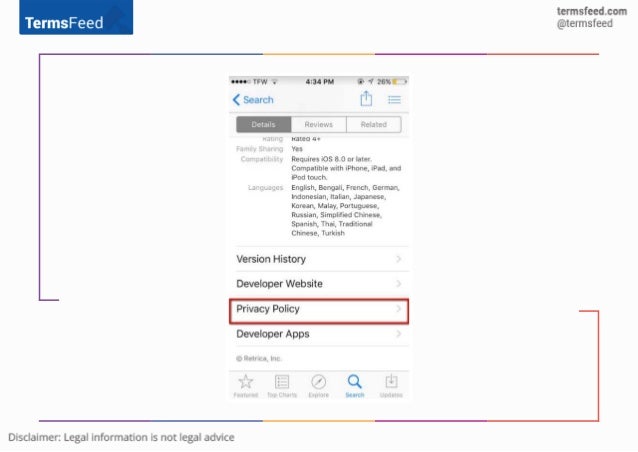
Task: Switch to the Reviews tab
Action: pyautogui.click(x=319, y=124)
